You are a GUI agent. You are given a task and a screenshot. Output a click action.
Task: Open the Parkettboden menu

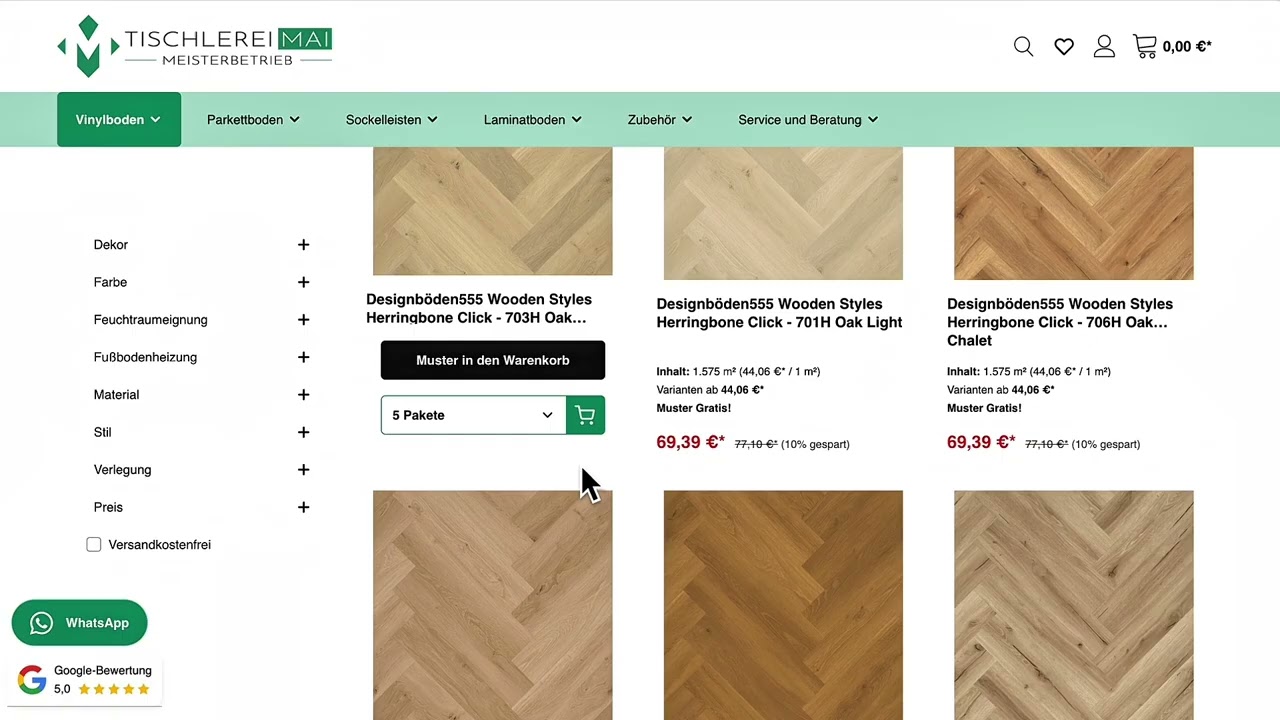click(253, 120)
